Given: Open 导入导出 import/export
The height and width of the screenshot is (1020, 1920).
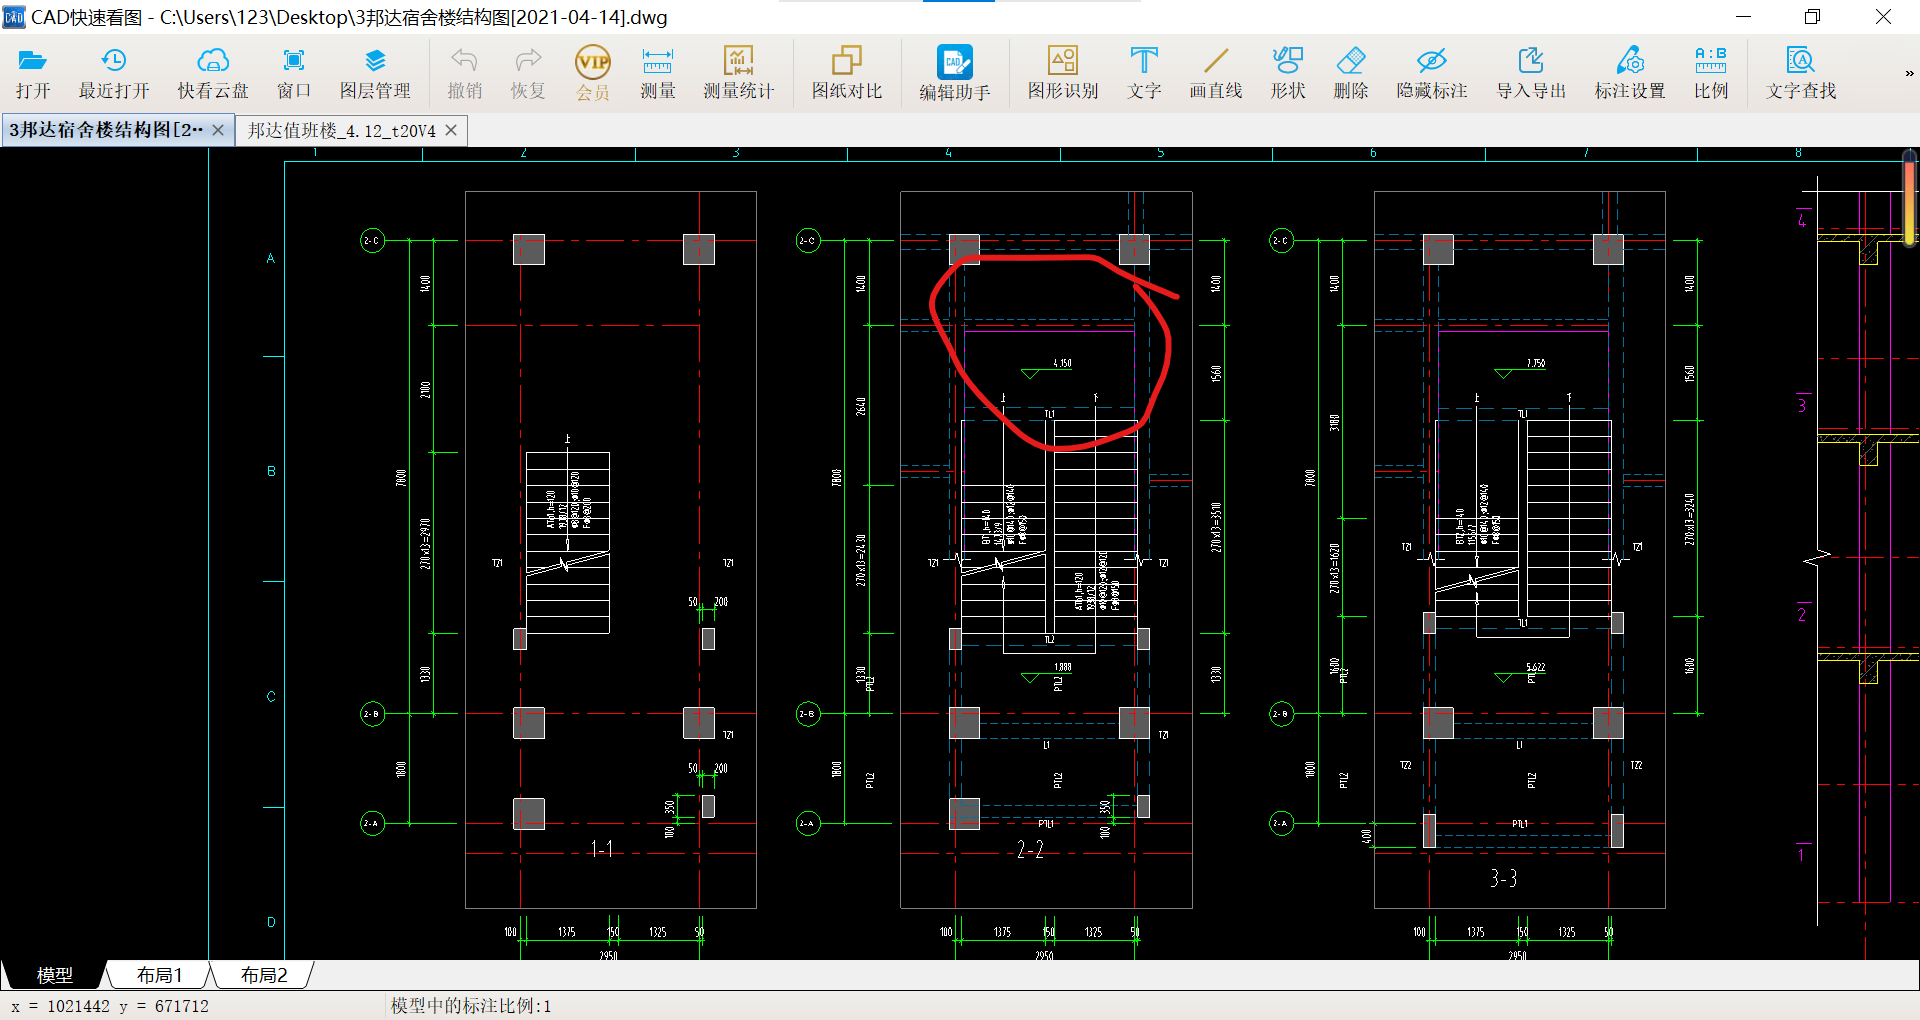Looking at the screenshot, I should pos(1531,74).
